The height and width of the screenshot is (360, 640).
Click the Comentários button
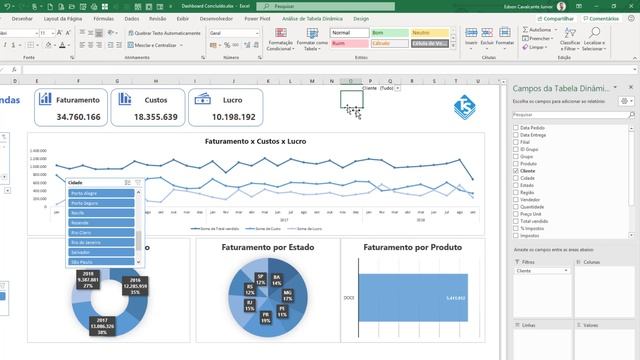coord(601,19)
